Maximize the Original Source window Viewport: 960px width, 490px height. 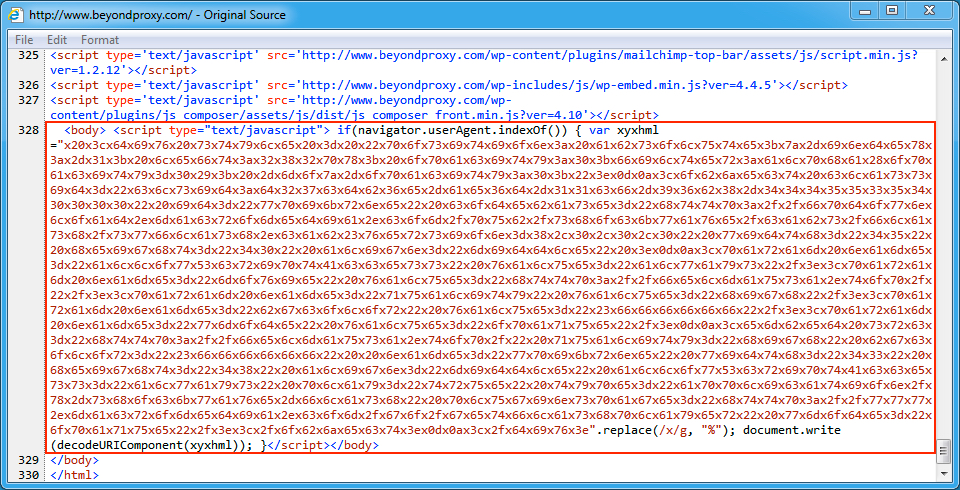tap(892, 10)
